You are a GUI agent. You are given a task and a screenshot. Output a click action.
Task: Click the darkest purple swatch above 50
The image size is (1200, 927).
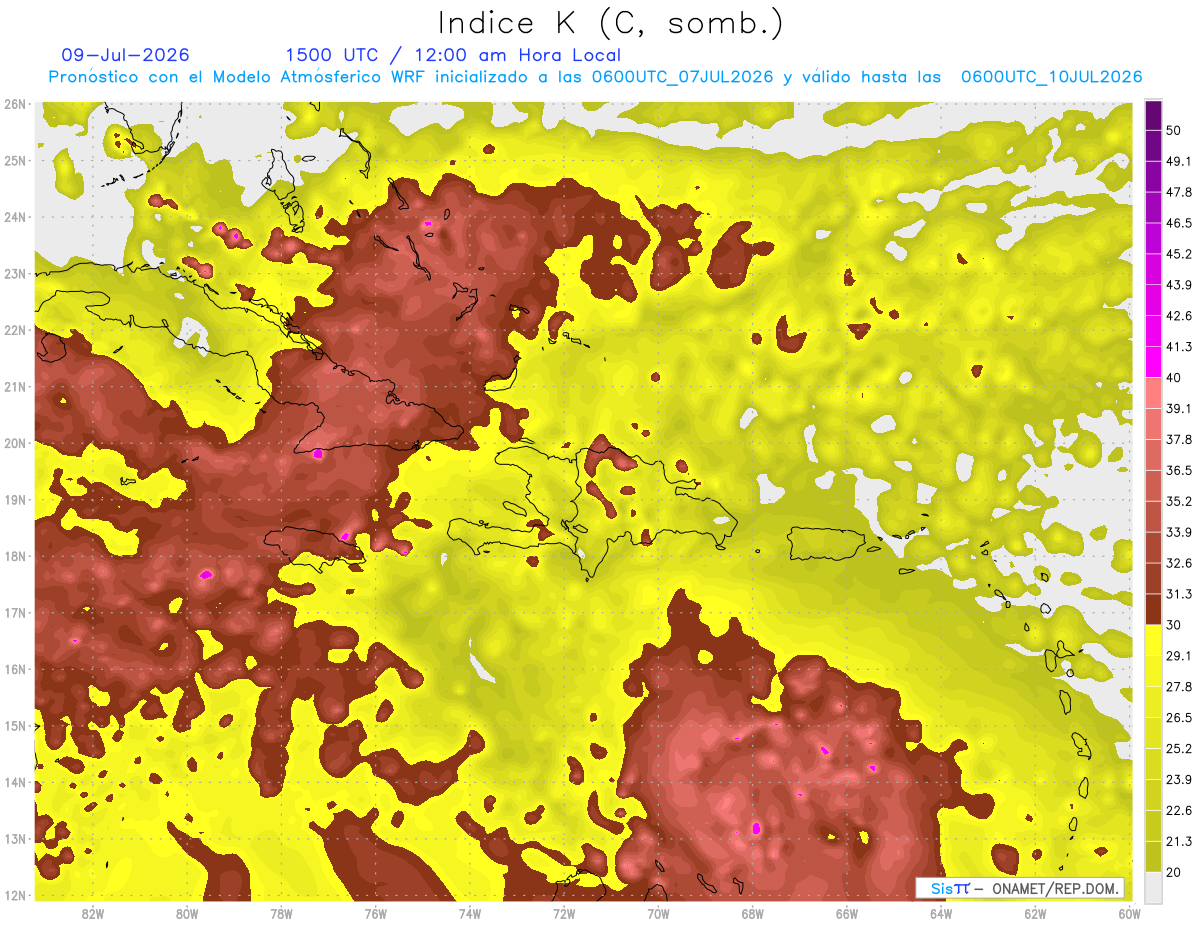click(1153, 116)
